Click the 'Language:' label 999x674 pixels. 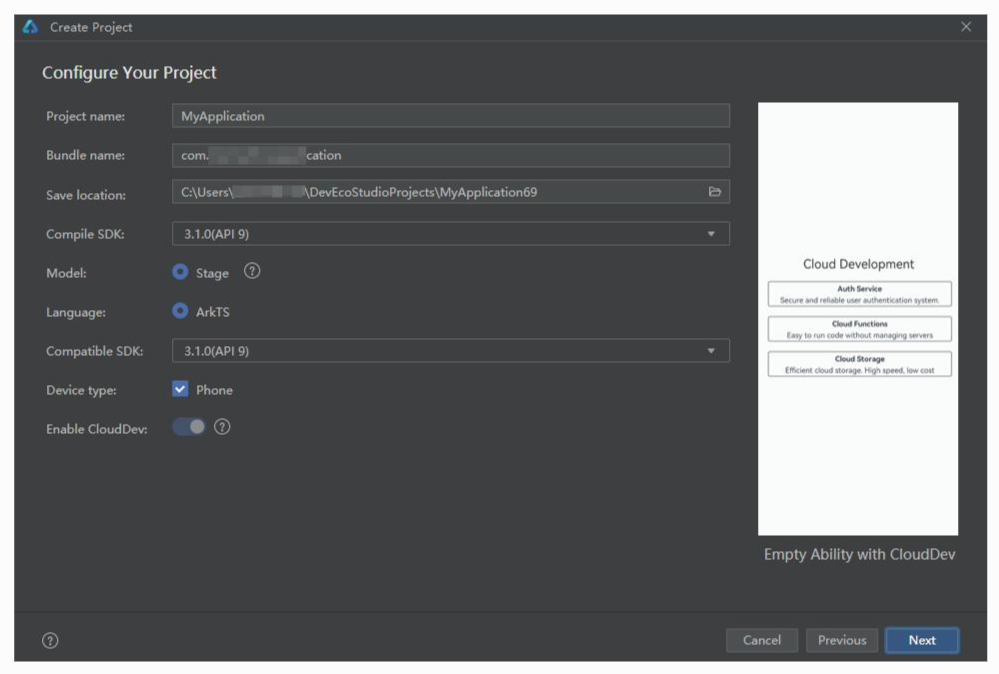click(x=76, y=312)
